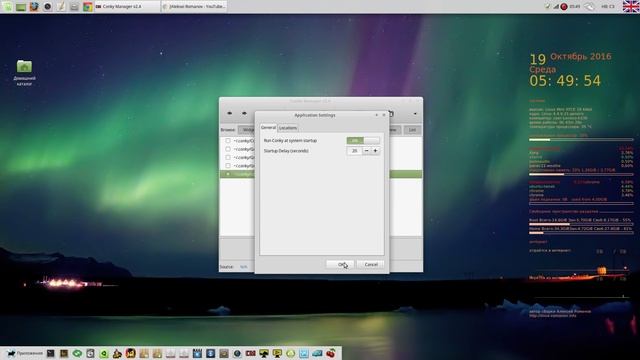Toggle checkbox in the highlighted green row
Screen dimensions: 640x360
[x=228, y=174]
